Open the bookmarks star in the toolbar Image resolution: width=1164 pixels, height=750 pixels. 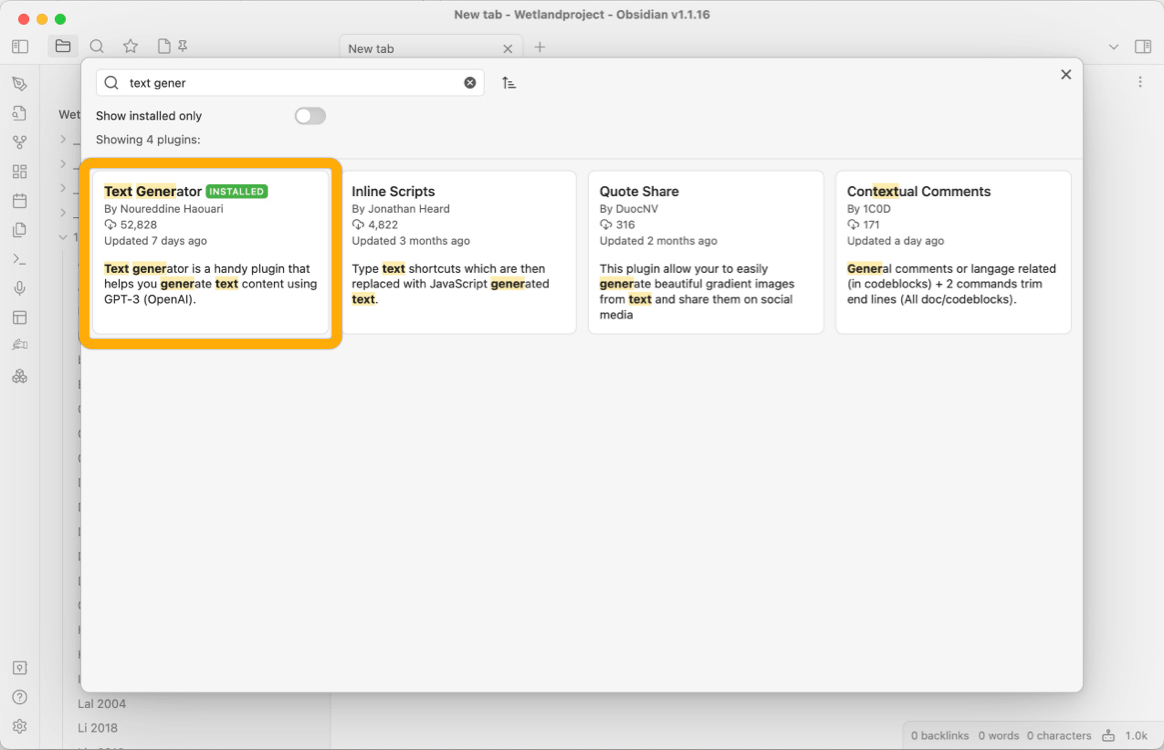pyautogui.click(x=130, y=46)
